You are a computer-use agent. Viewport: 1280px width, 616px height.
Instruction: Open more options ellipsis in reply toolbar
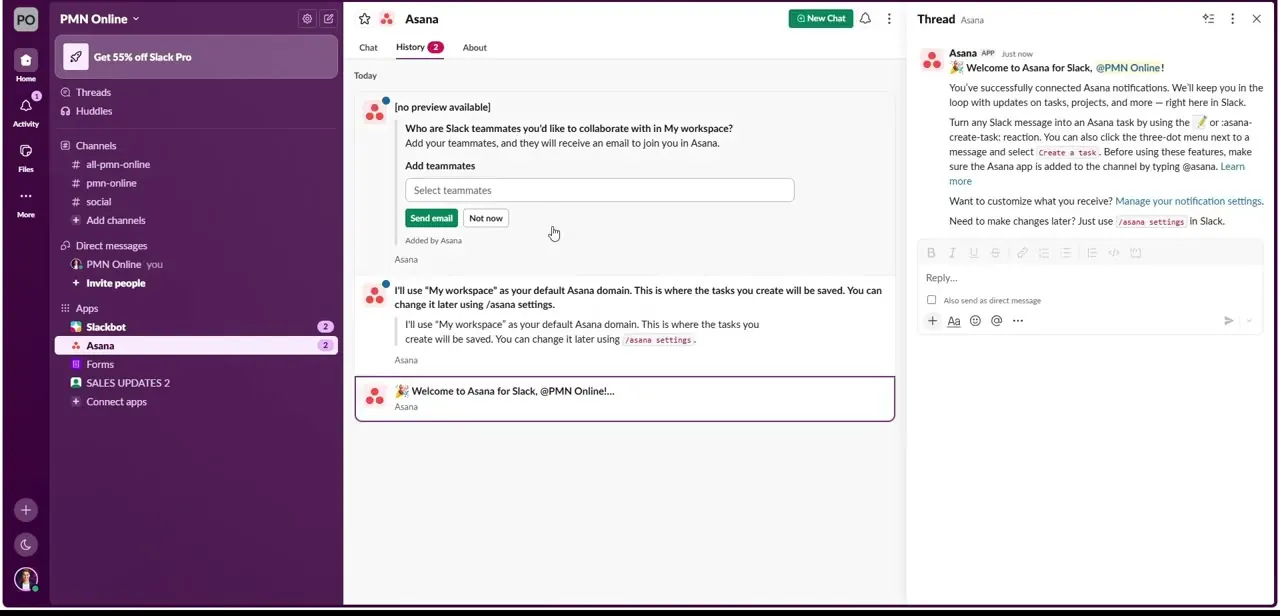tap(1018, 321)
